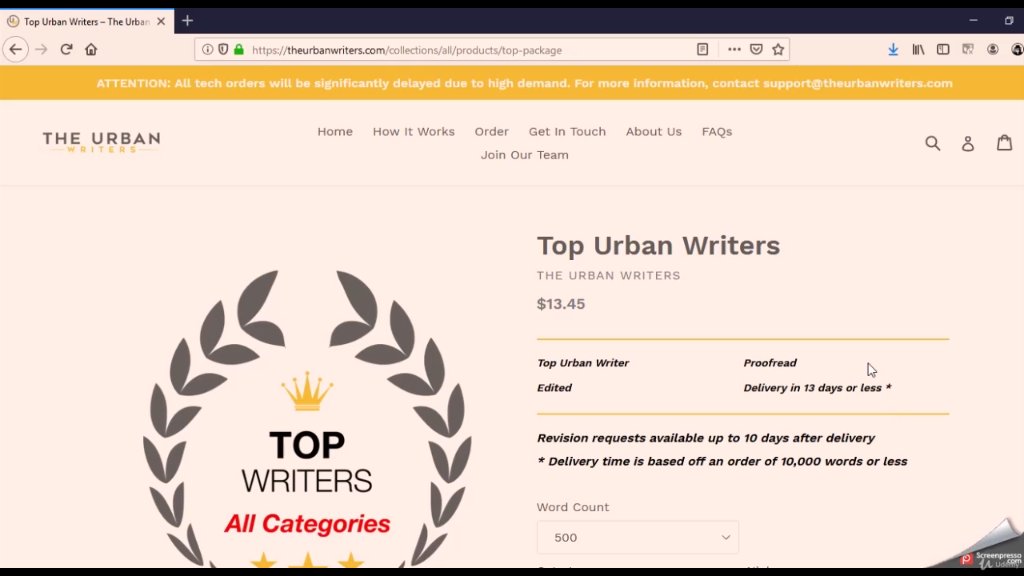Open the FAQs page

[x=717, y=131]
